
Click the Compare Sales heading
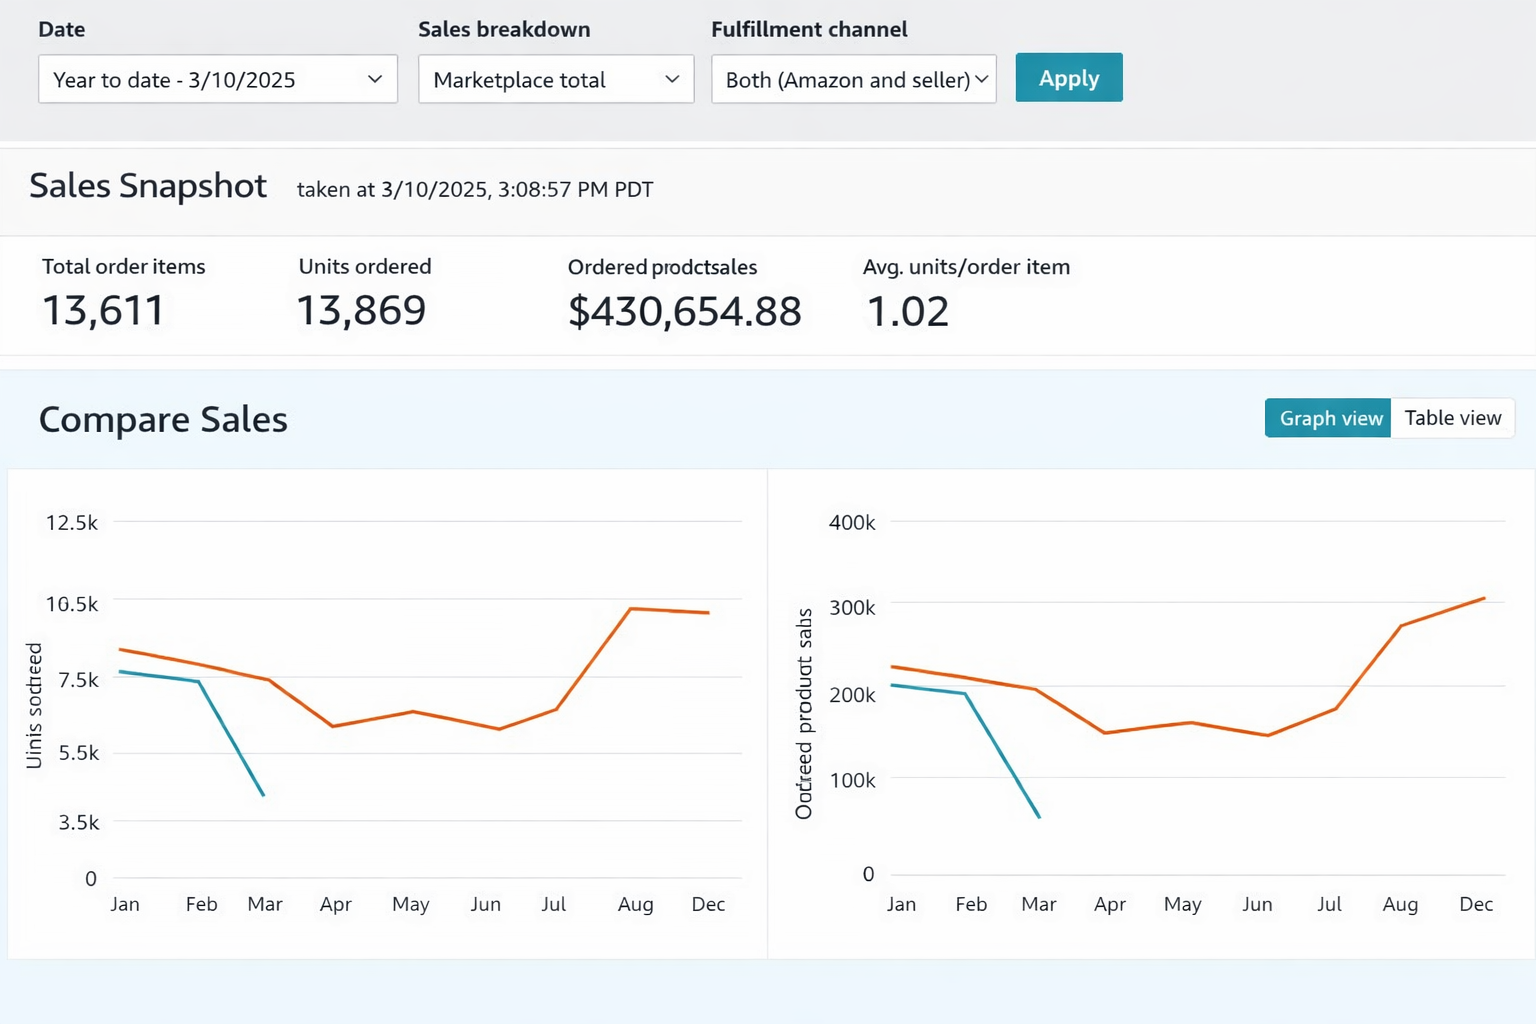(x=163, y=420)
